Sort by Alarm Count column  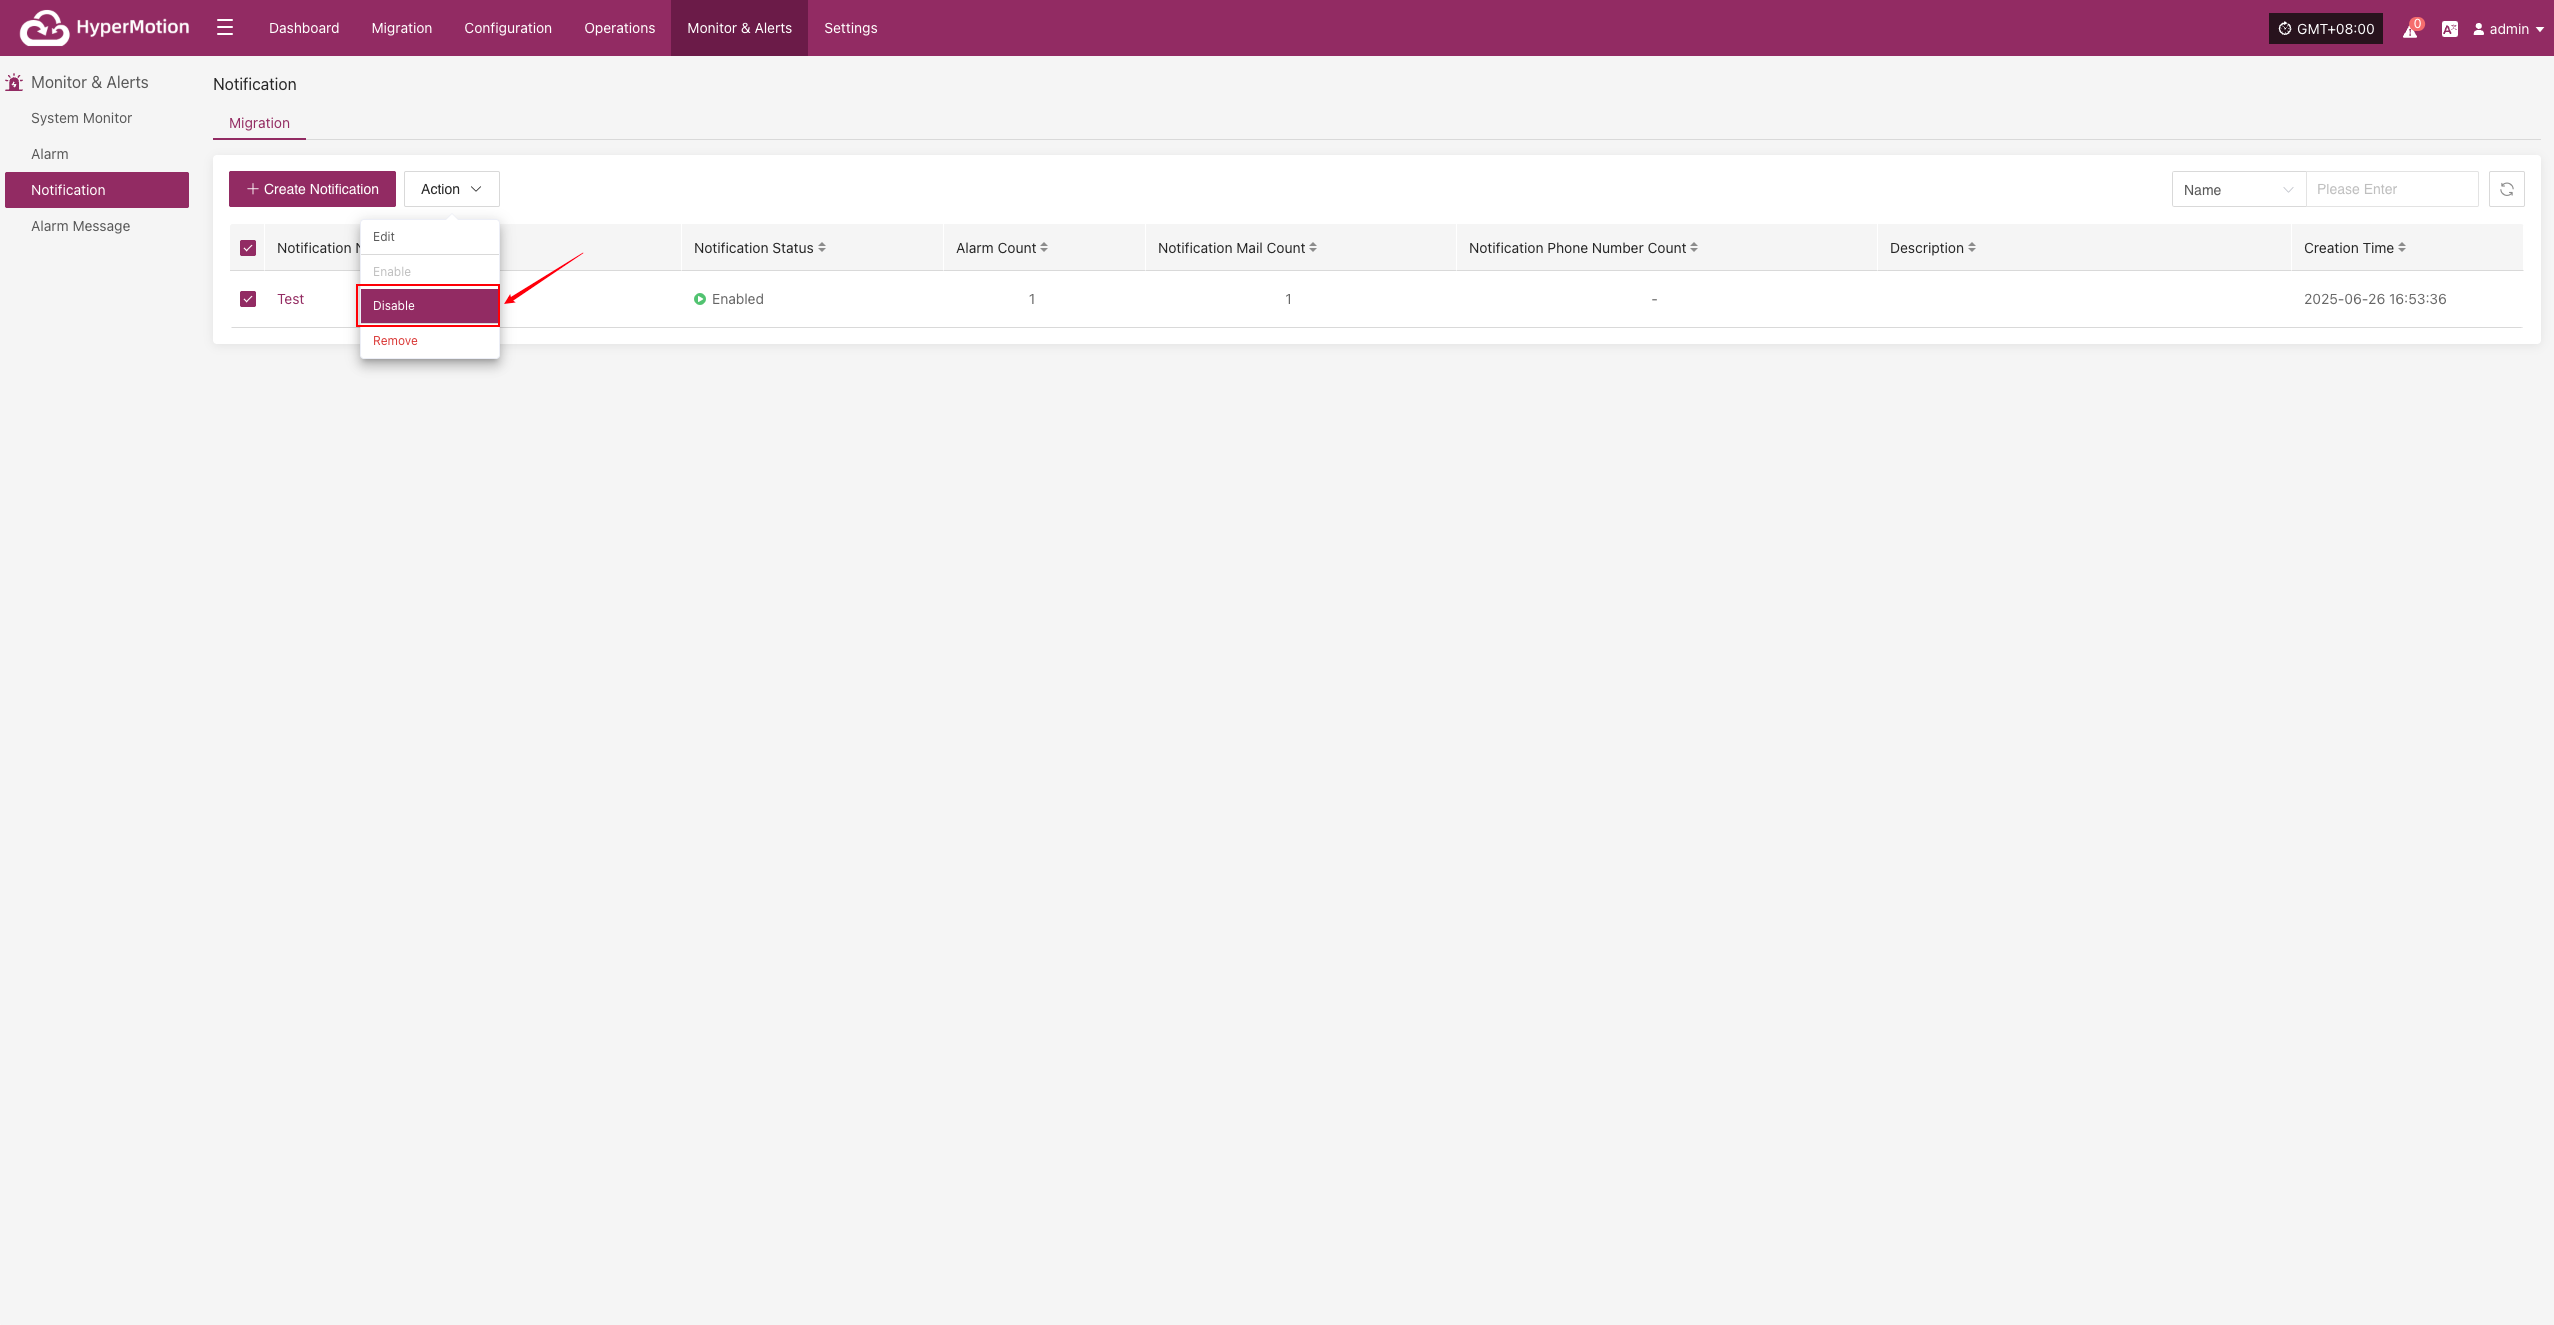click(1044, 247)
